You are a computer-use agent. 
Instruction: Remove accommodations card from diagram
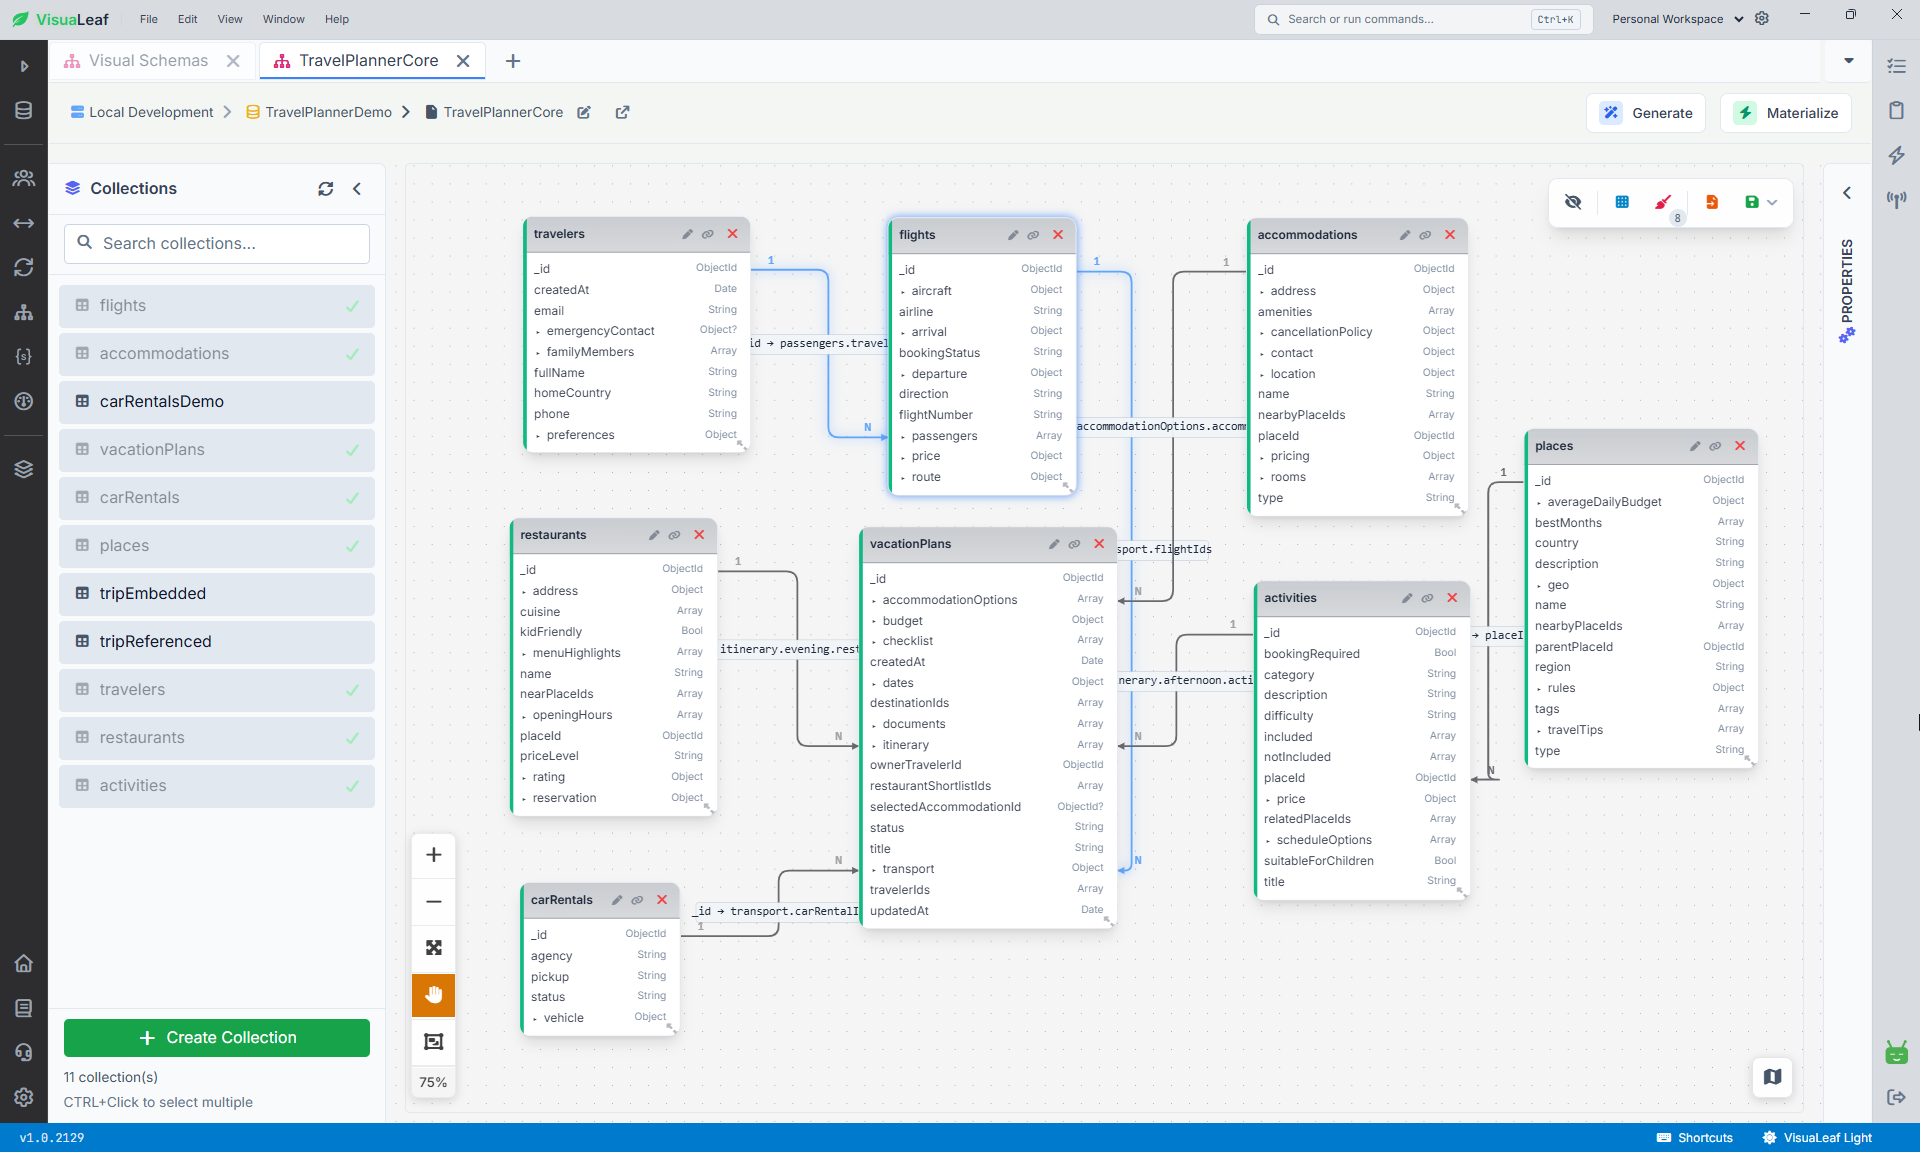(1450, 235)
